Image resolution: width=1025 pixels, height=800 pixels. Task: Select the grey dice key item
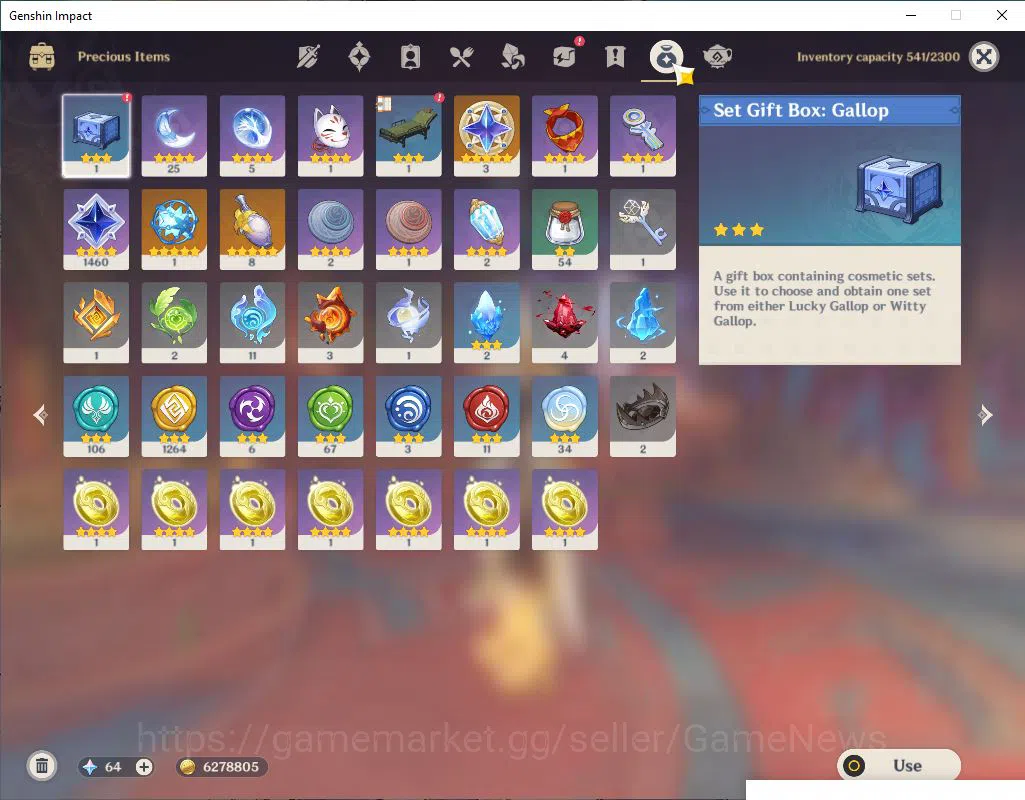pos(643,229)
